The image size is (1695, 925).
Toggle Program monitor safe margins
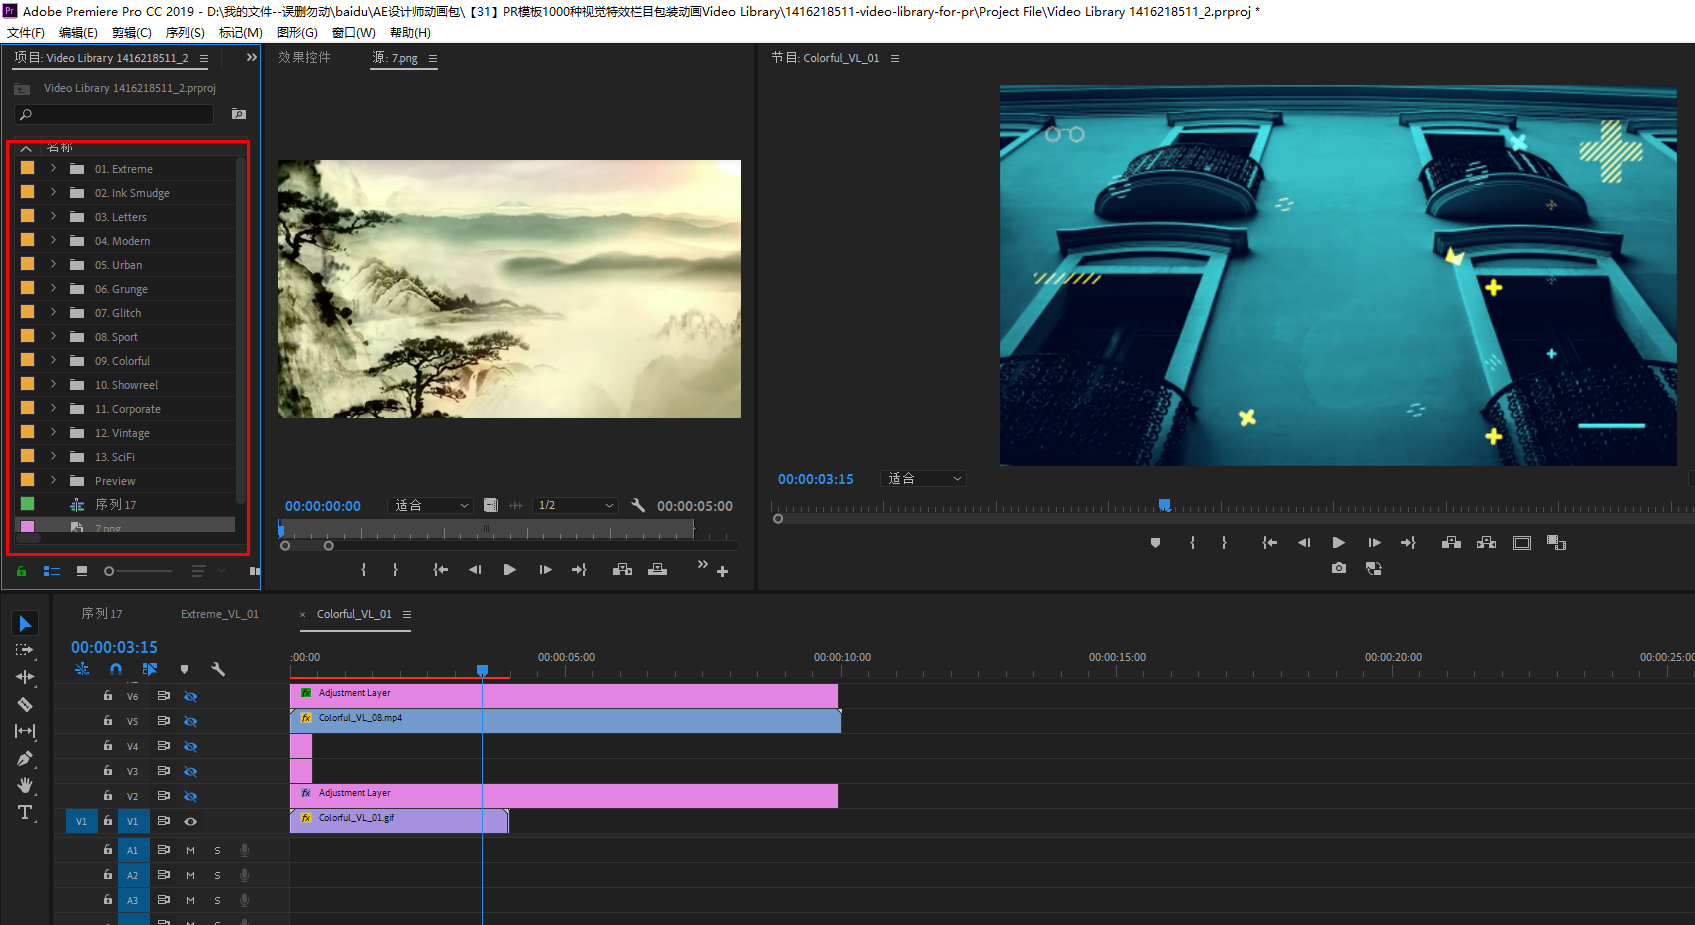click(x=1522, y=542)
